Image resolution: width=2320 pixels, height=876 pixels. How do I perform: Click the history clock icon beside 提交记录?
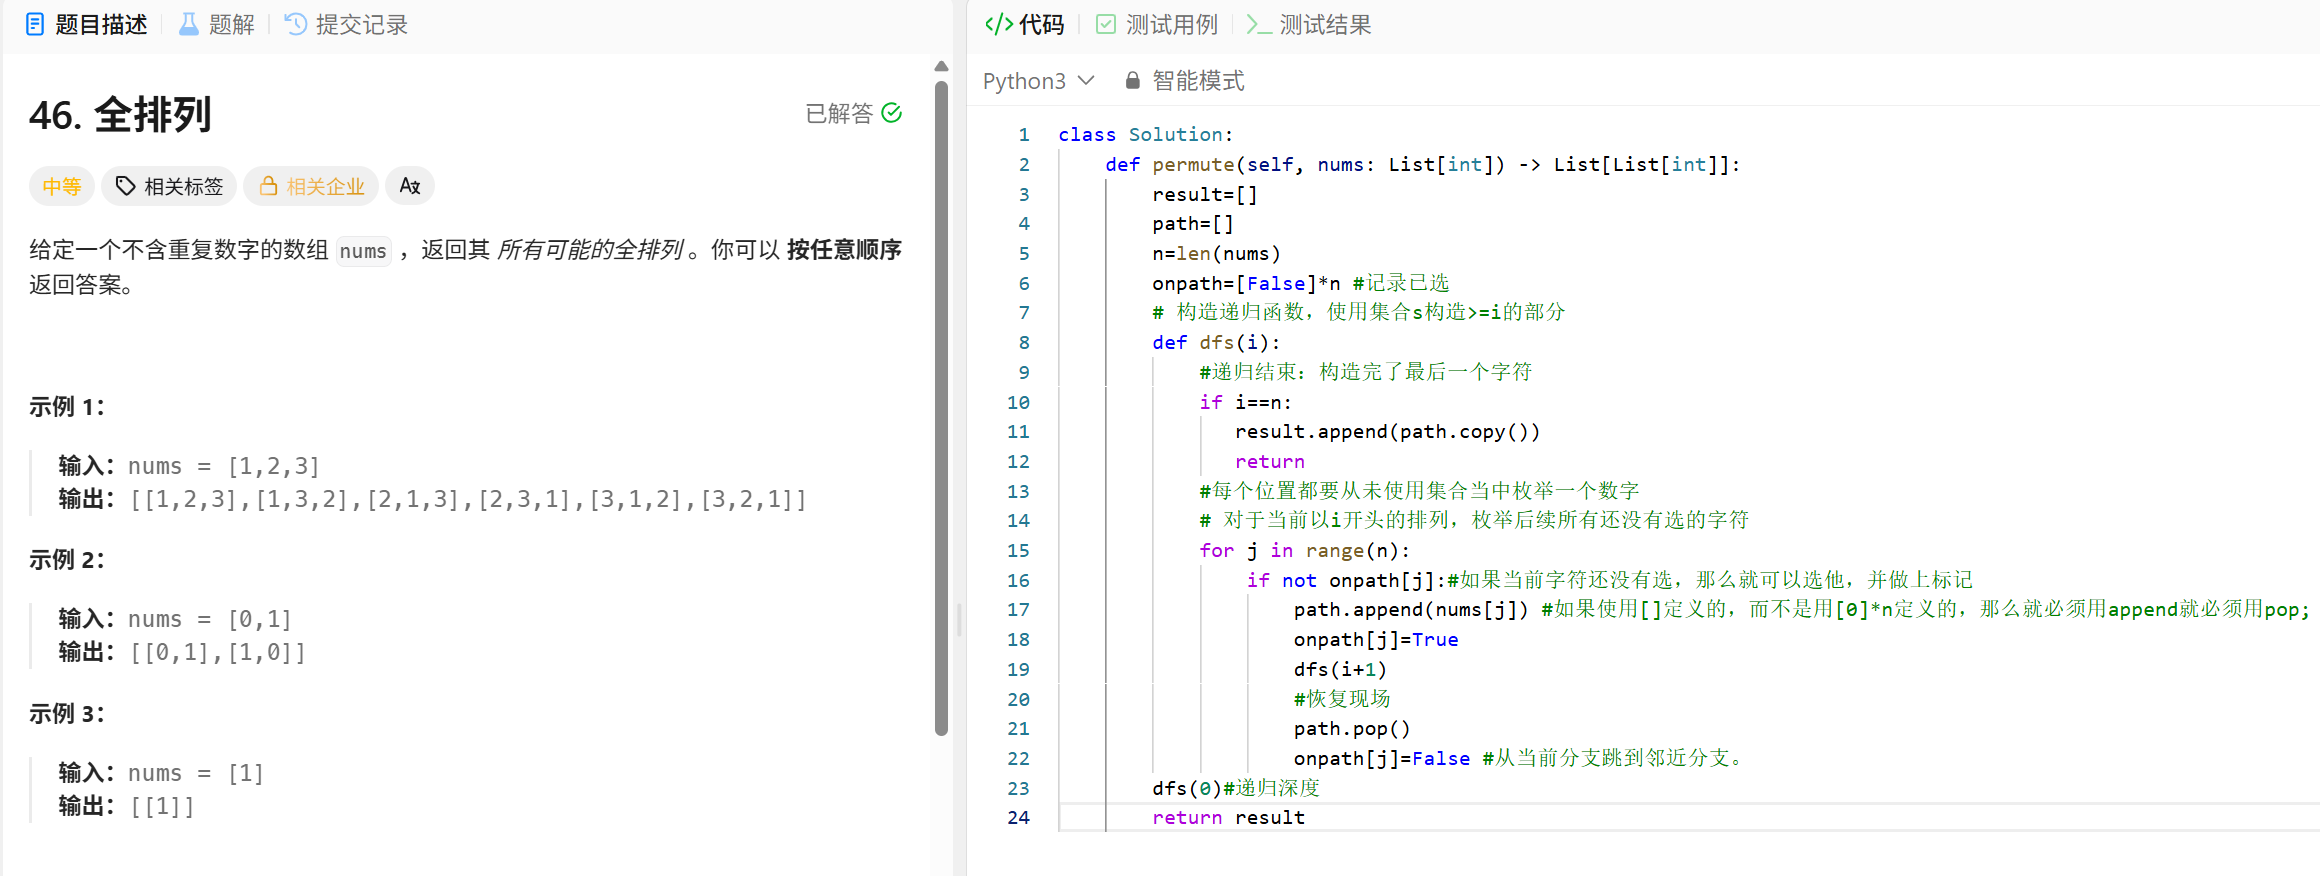coord(295,24)
